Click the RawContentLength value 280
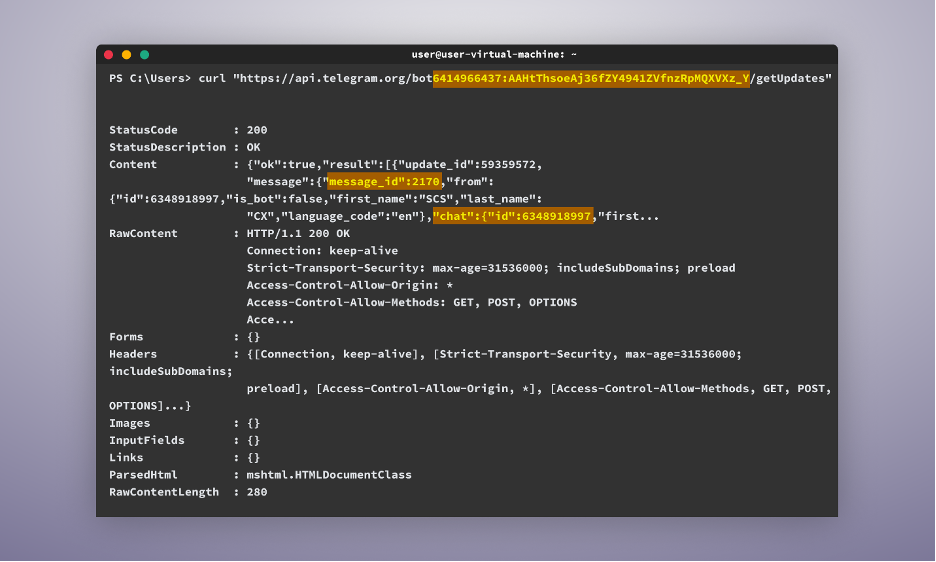This screenshot has height=562, width=936. (x=257, y=493)
